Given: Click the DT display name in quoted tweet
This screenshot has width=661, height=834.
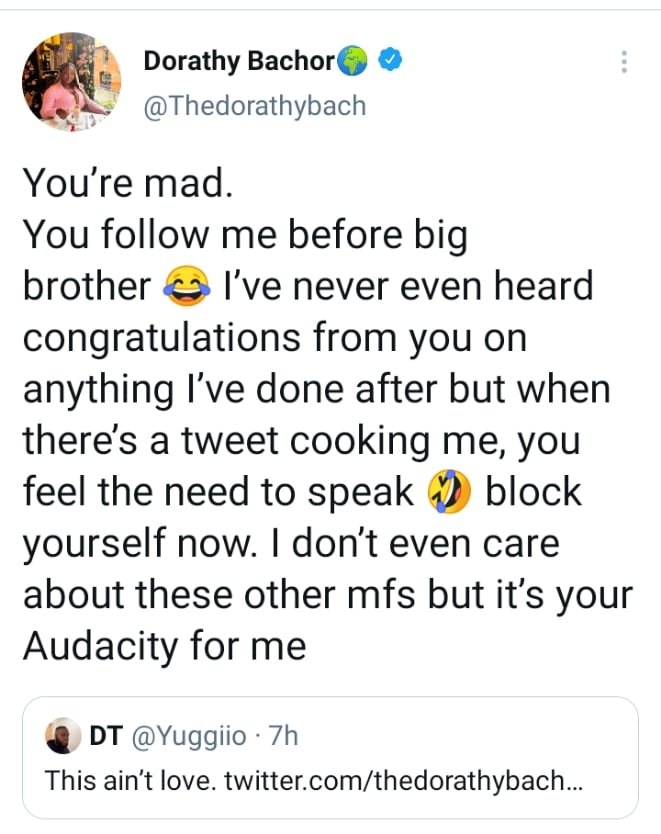Looking at the screenshot, I should (x=102, y=737).
